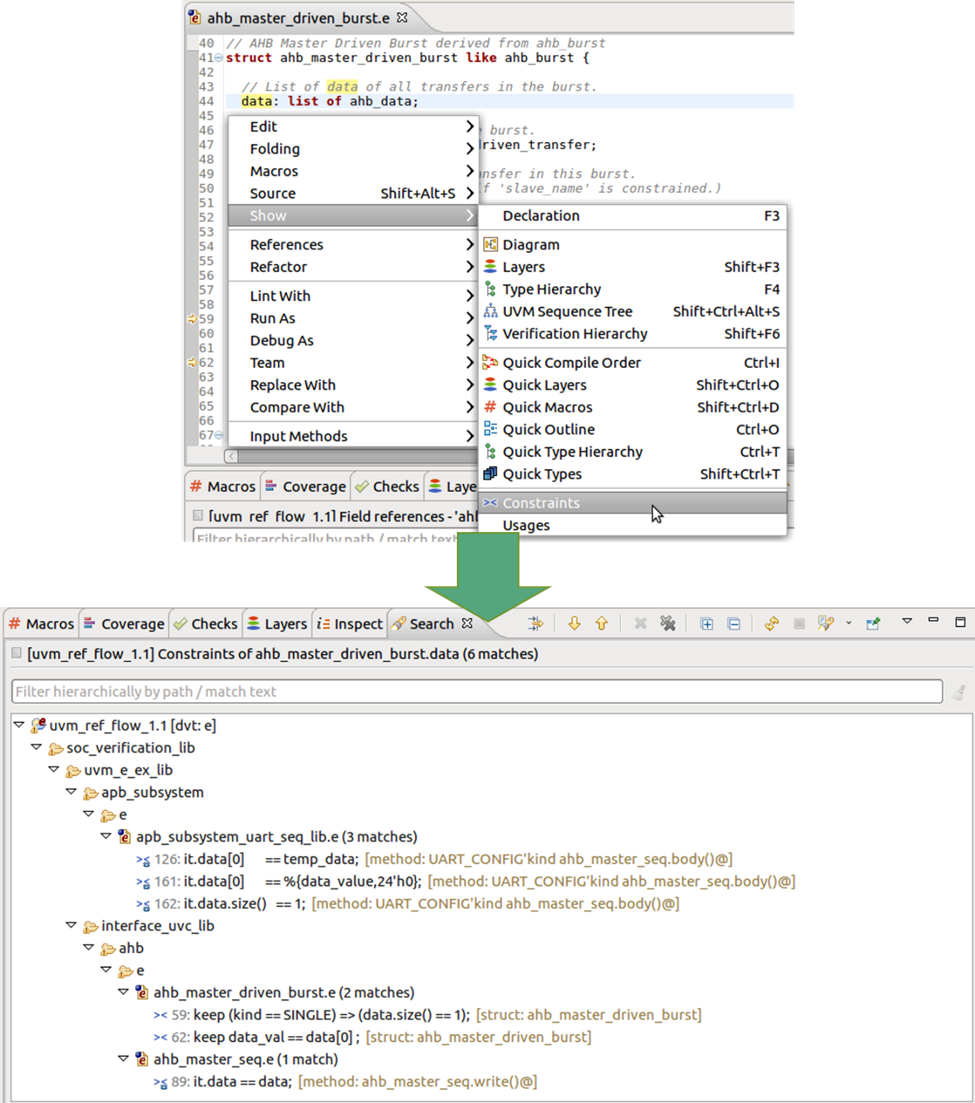Viewport: 975px width, 1103px height.
Task: Switch to the Inspect tab
Action: [350, 624]
